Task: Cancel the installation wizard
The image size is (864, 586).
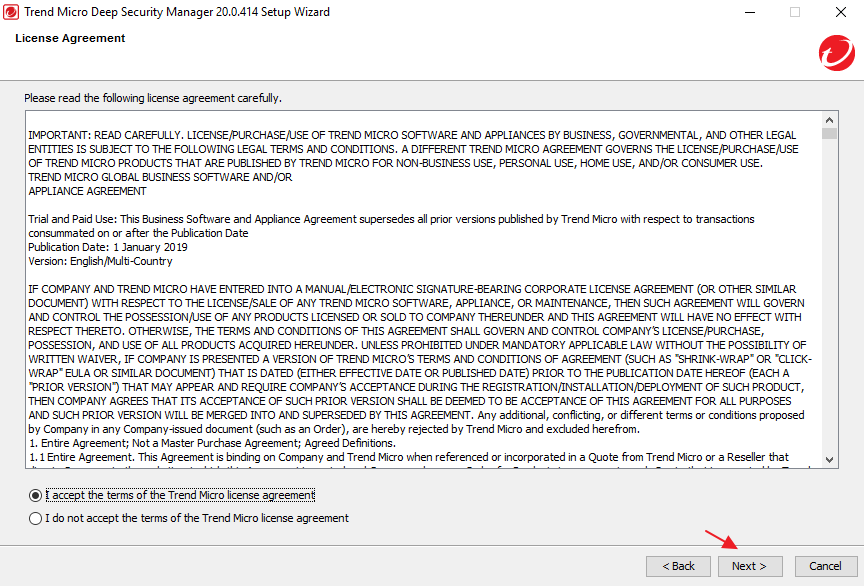Action: coord(825,566)
